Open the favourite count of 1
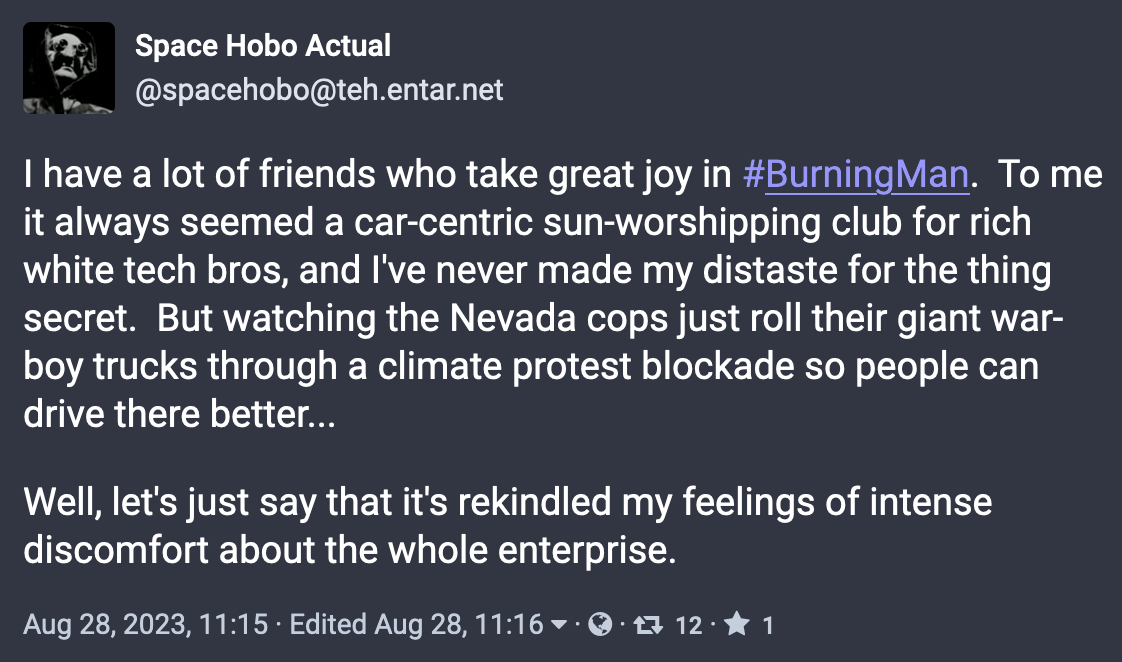This screenshot has height=662, width=1122. (x=768, y=626)
